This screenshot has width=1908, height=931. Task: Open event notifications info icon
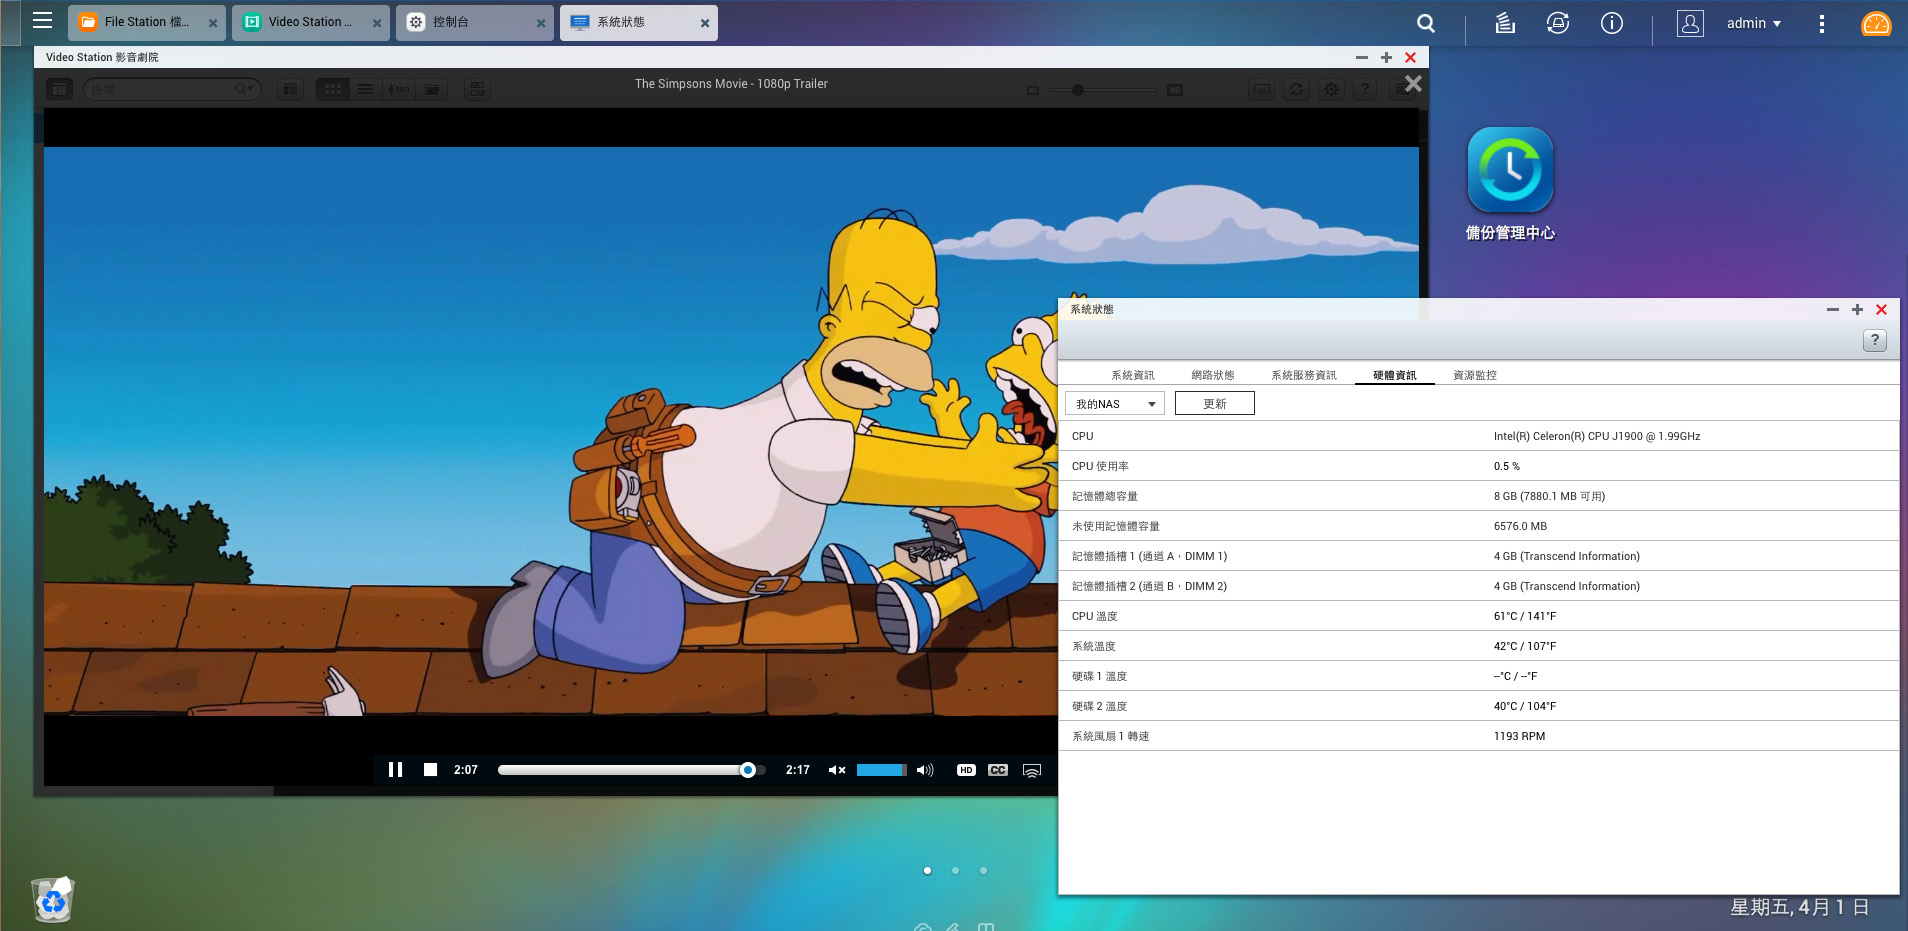tap(1612, 23)
